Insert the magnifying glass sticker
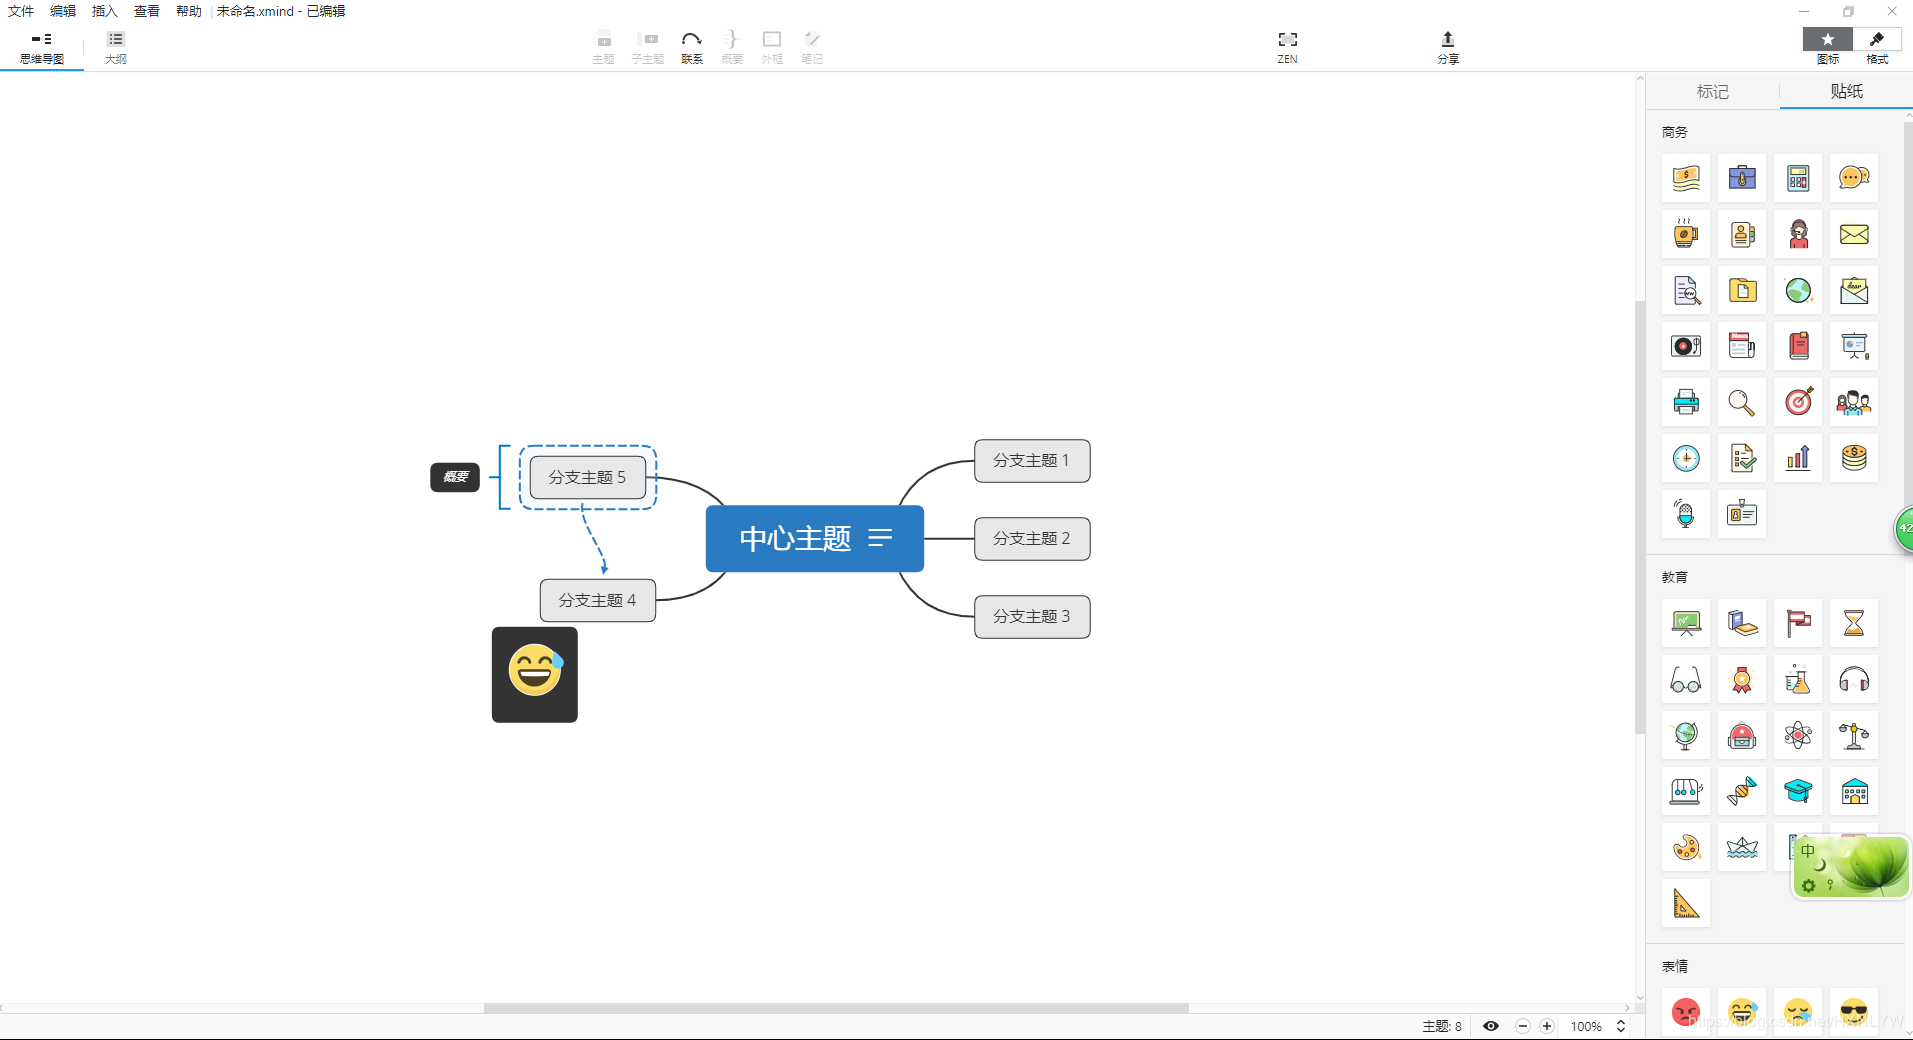This screenshot has height=1040, width=1913. coord(1742,402)
